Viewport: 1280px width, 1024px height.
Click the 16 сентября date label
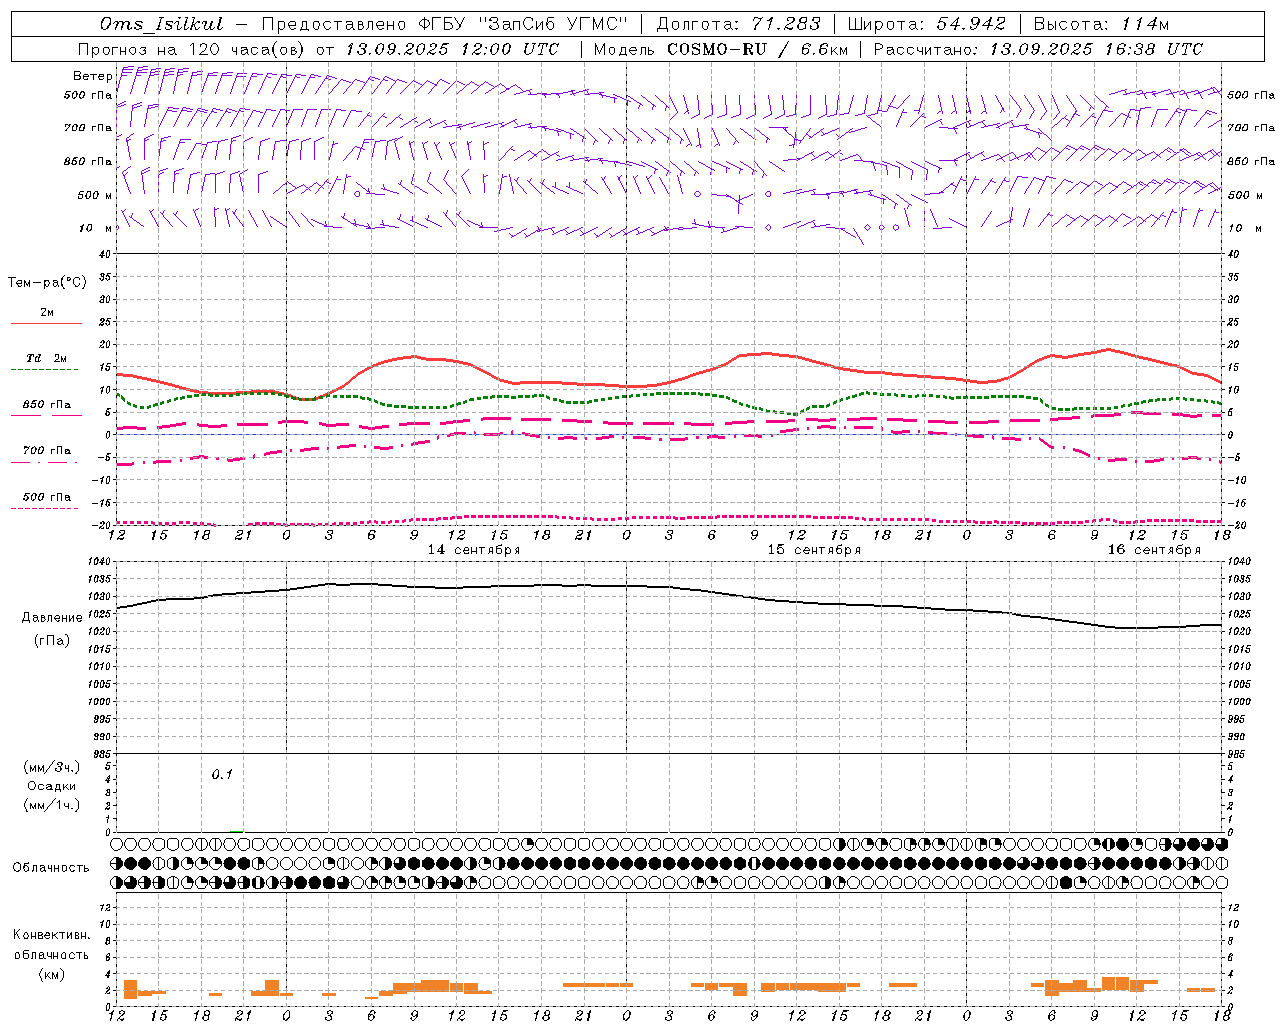pos(1154,550)
